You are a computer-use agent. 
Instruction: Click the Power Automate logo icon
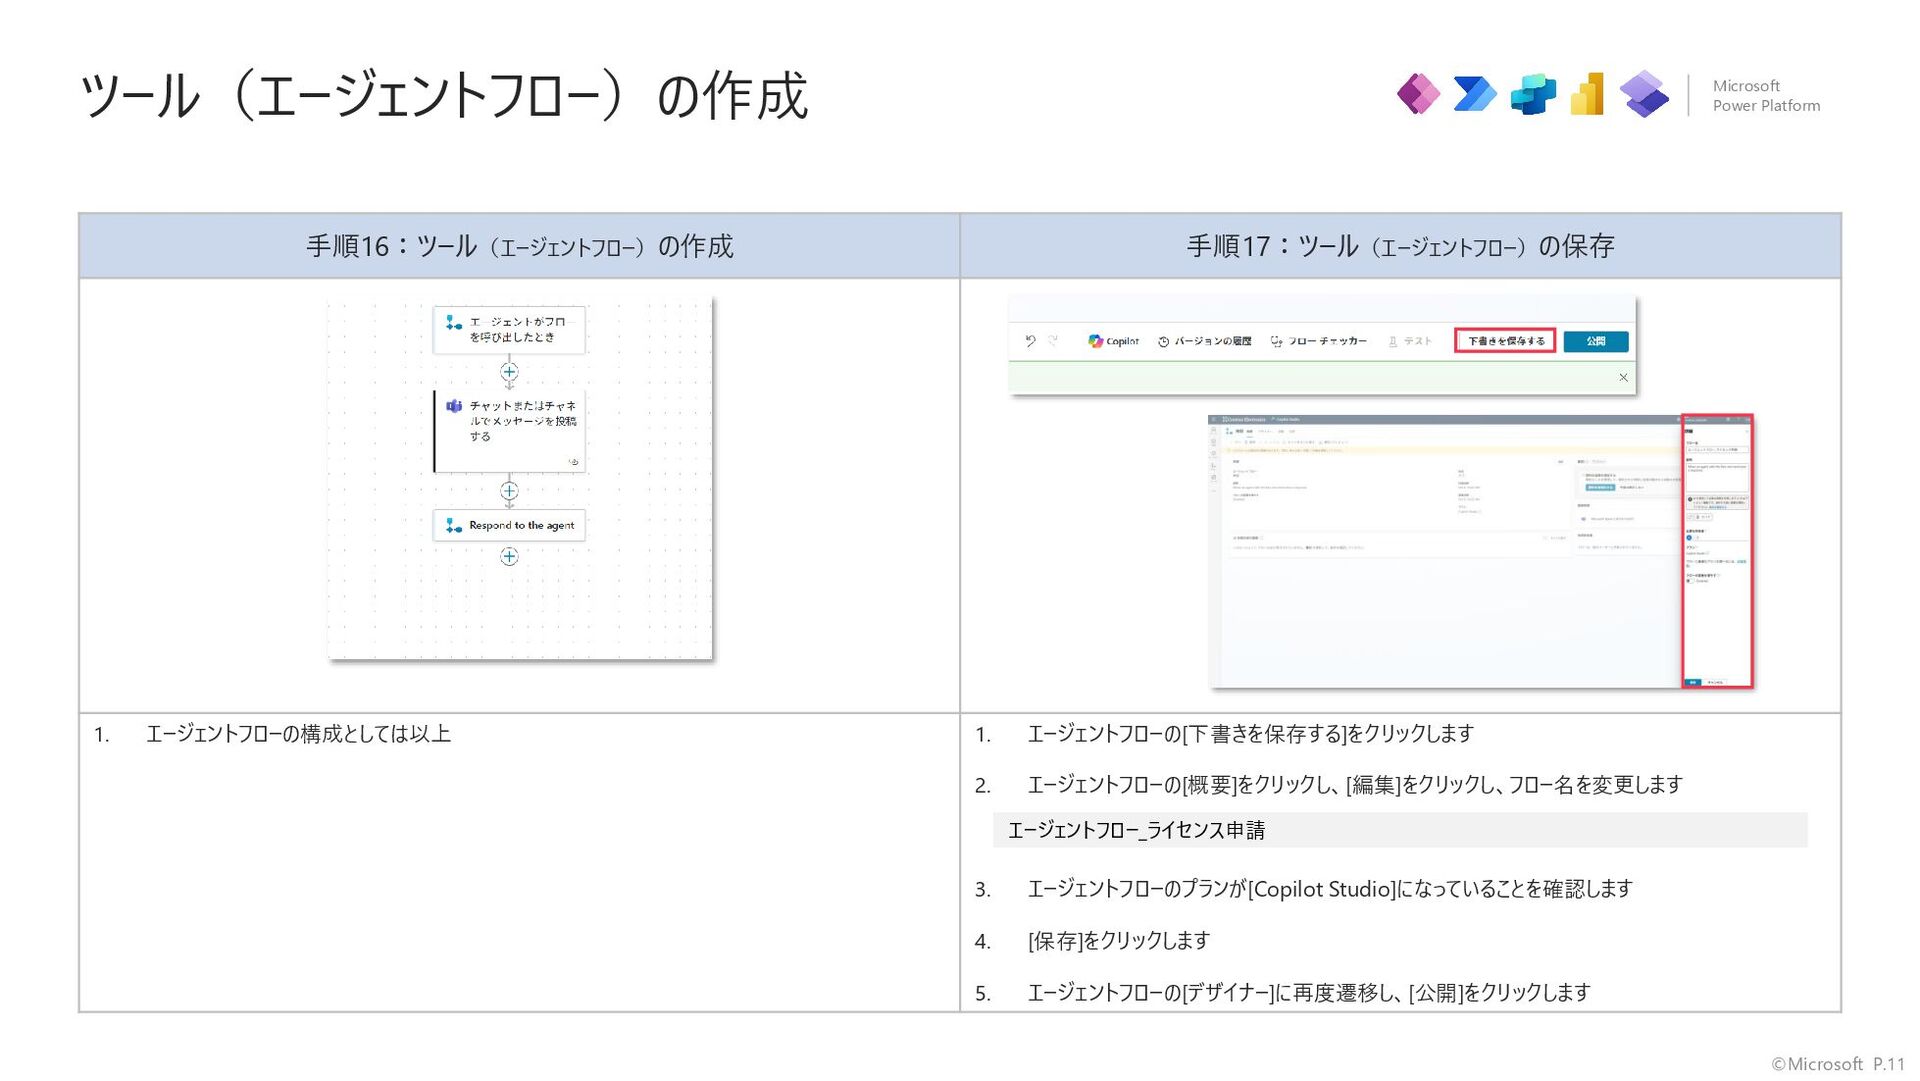point(1475,95)
